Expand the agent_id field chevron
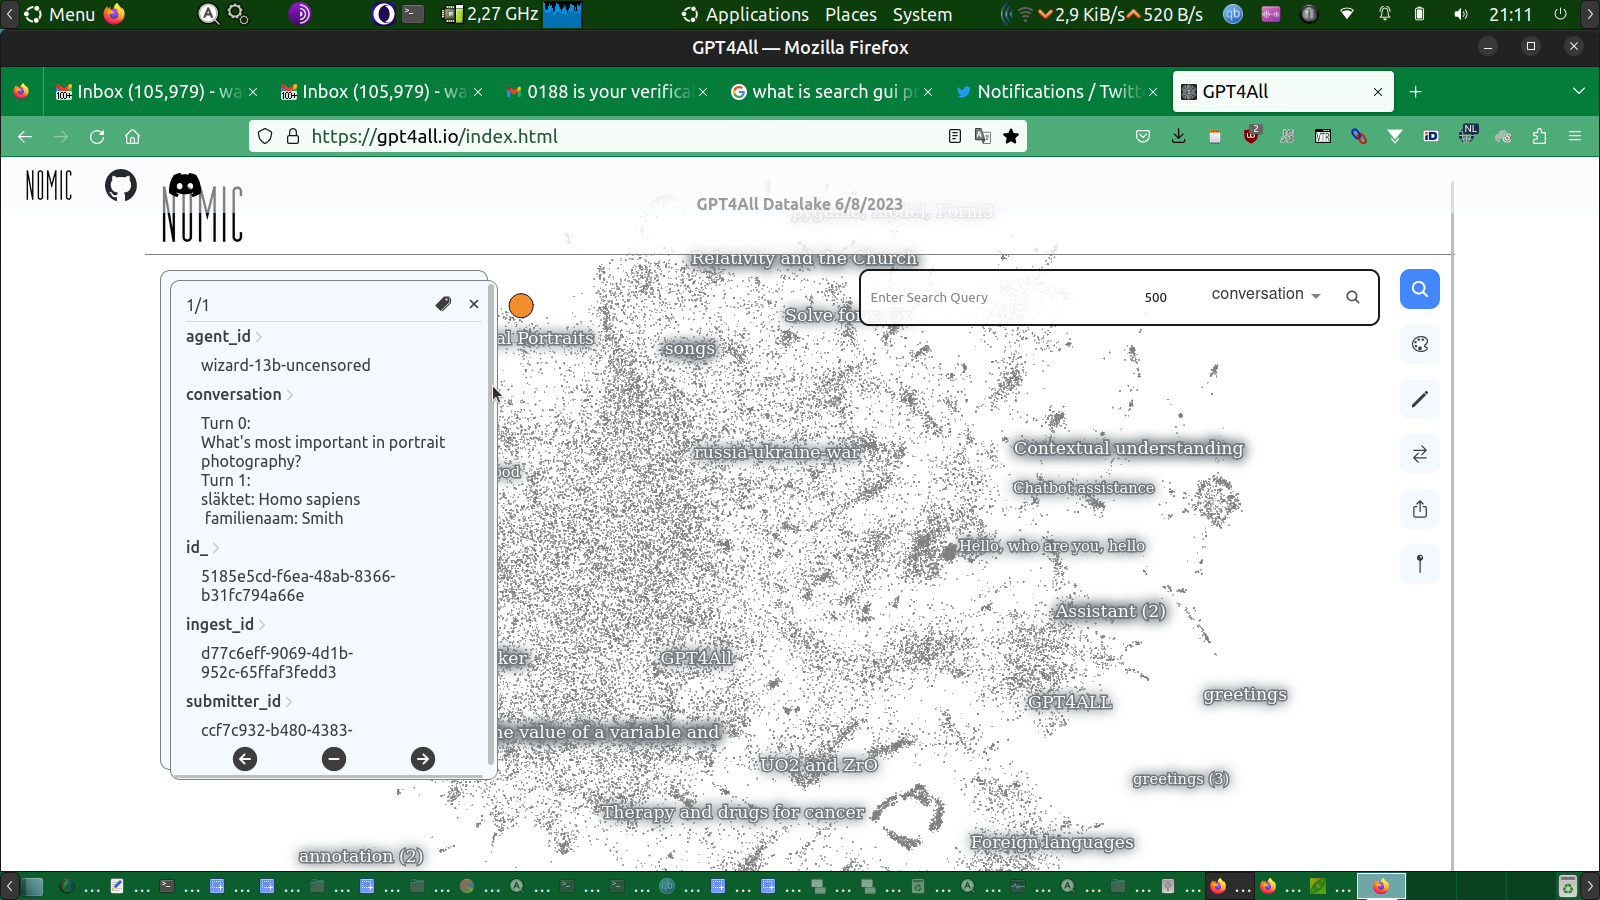This screenshot has height=900, width=1600. click(x=259, y=337)
